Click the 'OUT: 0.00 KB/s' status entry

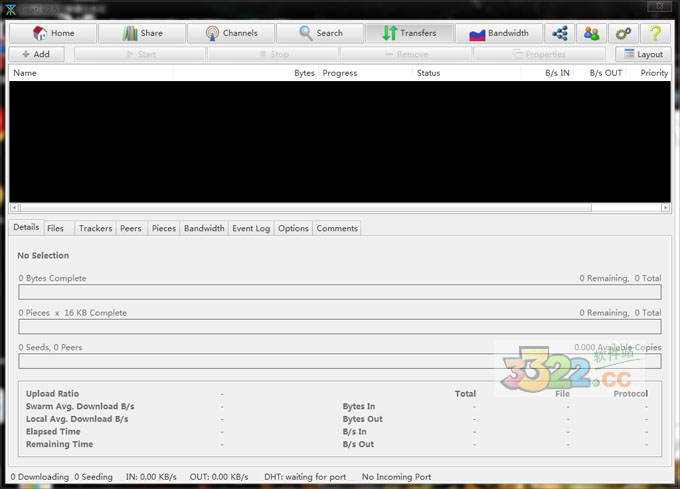219,477
